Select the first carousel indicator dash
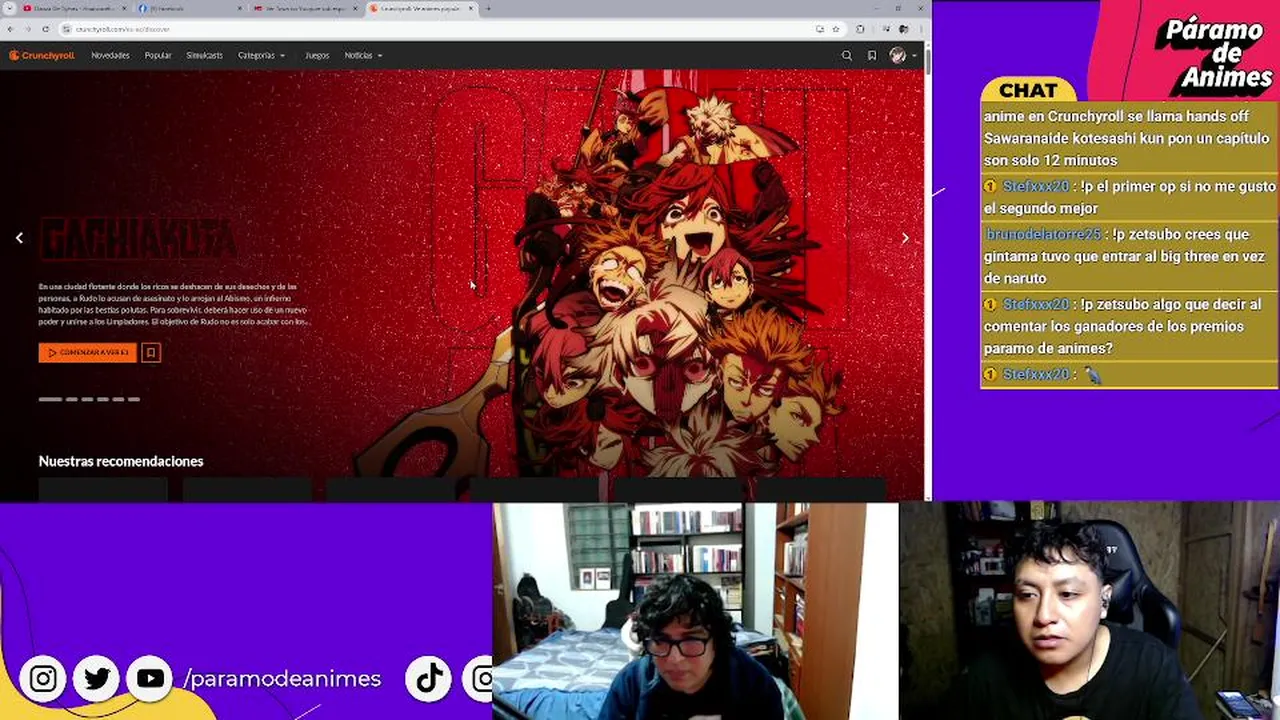This screenshot has width=1280, height=720. click(x=50, y=399)
